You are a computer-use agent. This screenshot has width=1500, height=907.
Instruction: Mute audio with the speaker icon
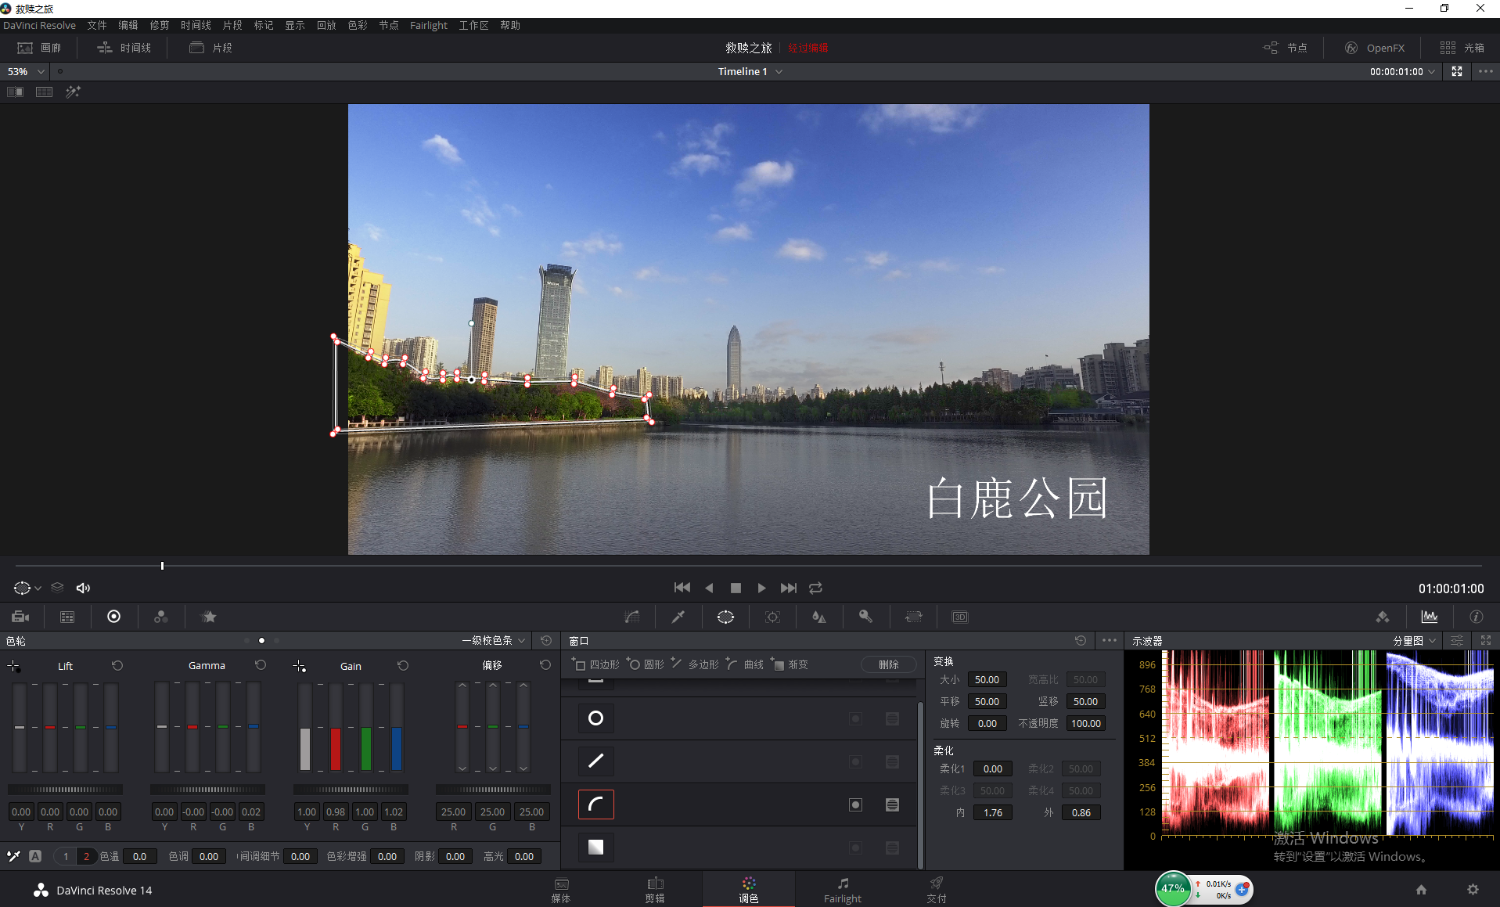[83, 588]
